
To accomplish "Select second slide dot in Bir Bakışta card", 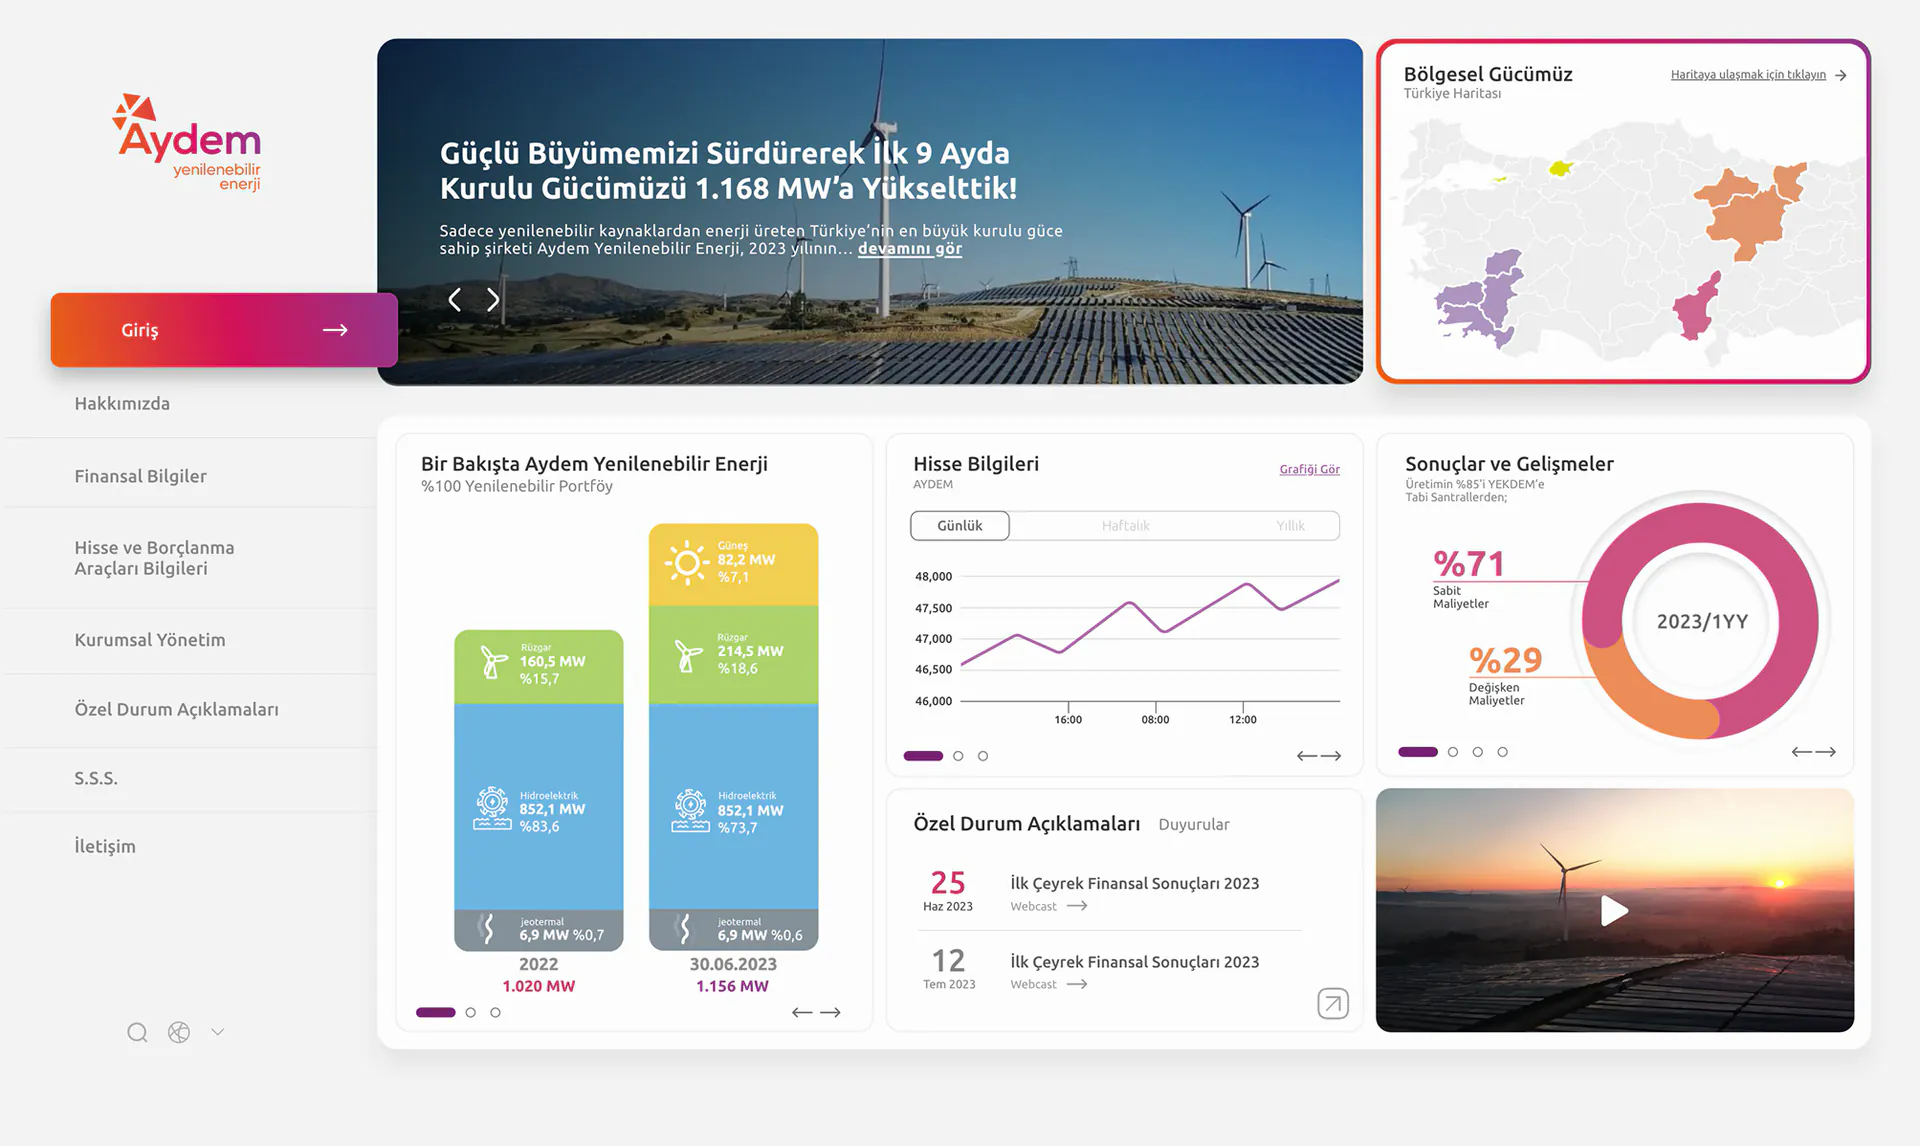I will [x=471, y=1013].
